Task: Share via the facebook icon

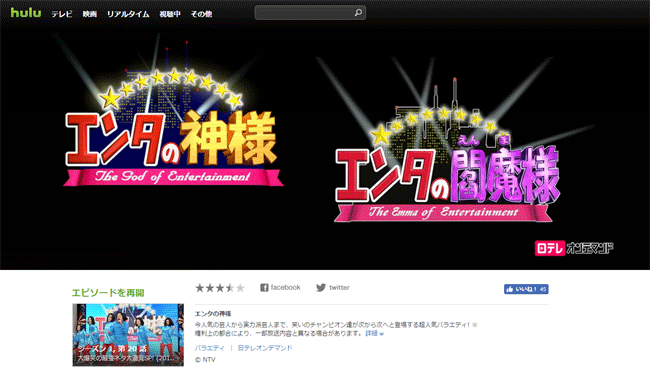Action: (x=264, y=287)
